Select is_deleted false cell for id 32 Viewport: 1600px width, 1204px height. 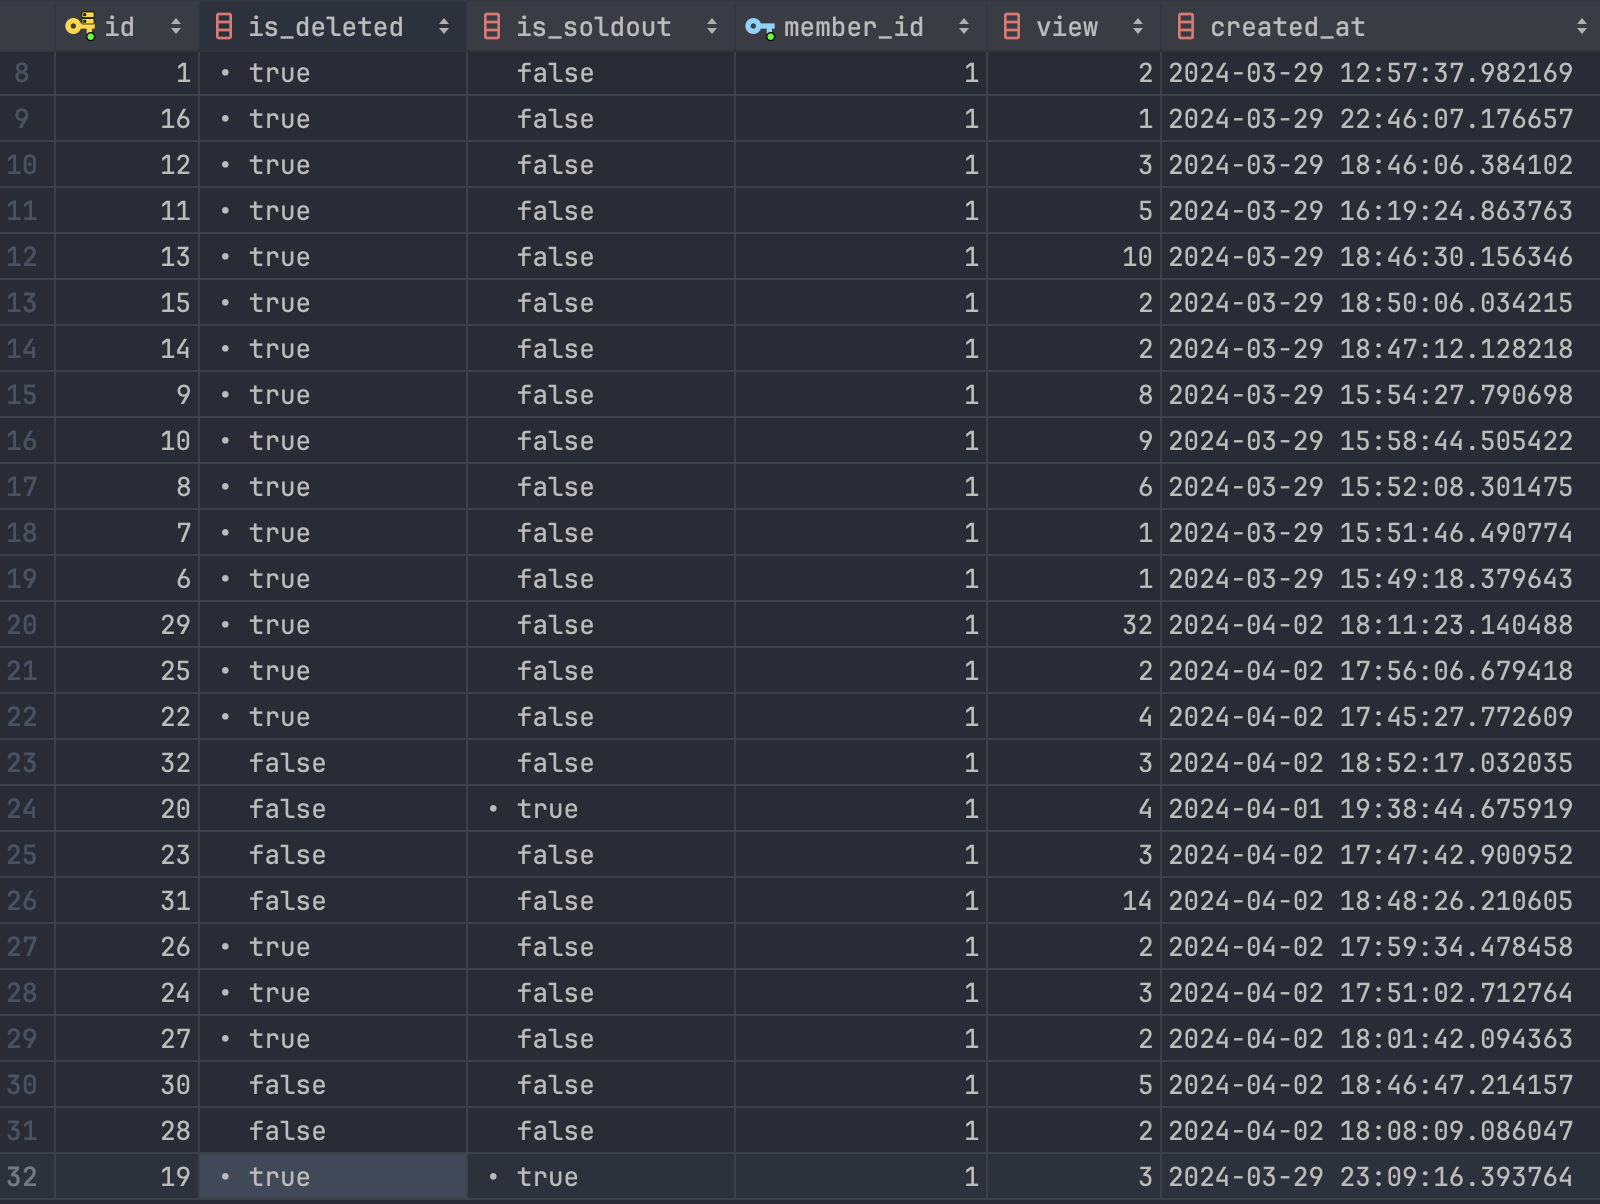pyautogui.click(x=333, y=763)
